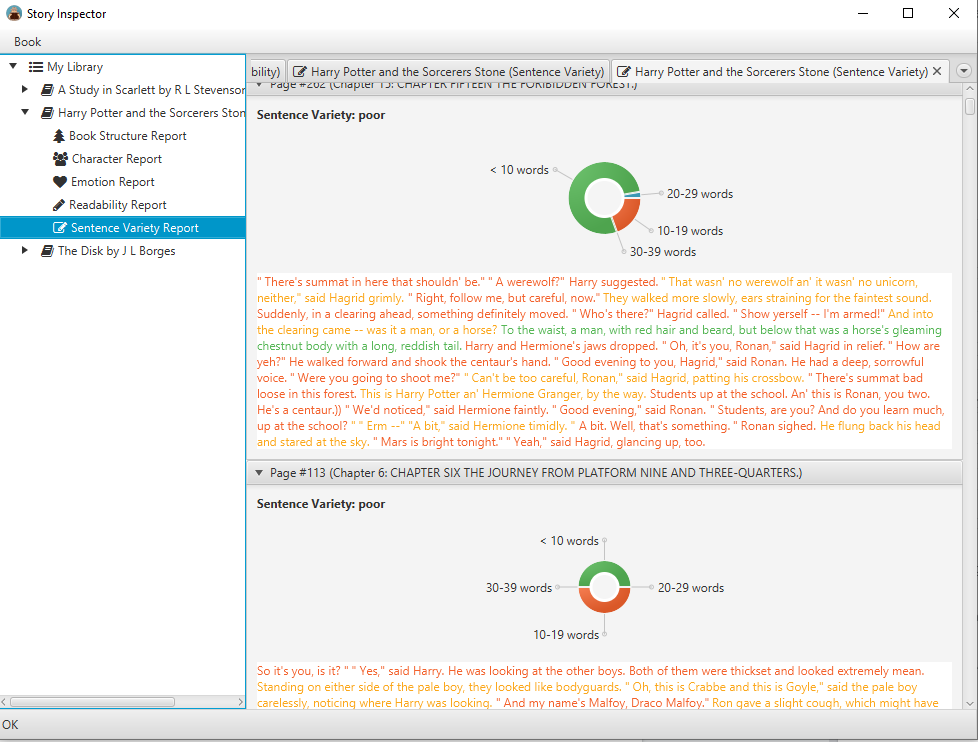Click the pencil icon of Readability Report
This screenshot has height=742, width=978.
(59, 205)
